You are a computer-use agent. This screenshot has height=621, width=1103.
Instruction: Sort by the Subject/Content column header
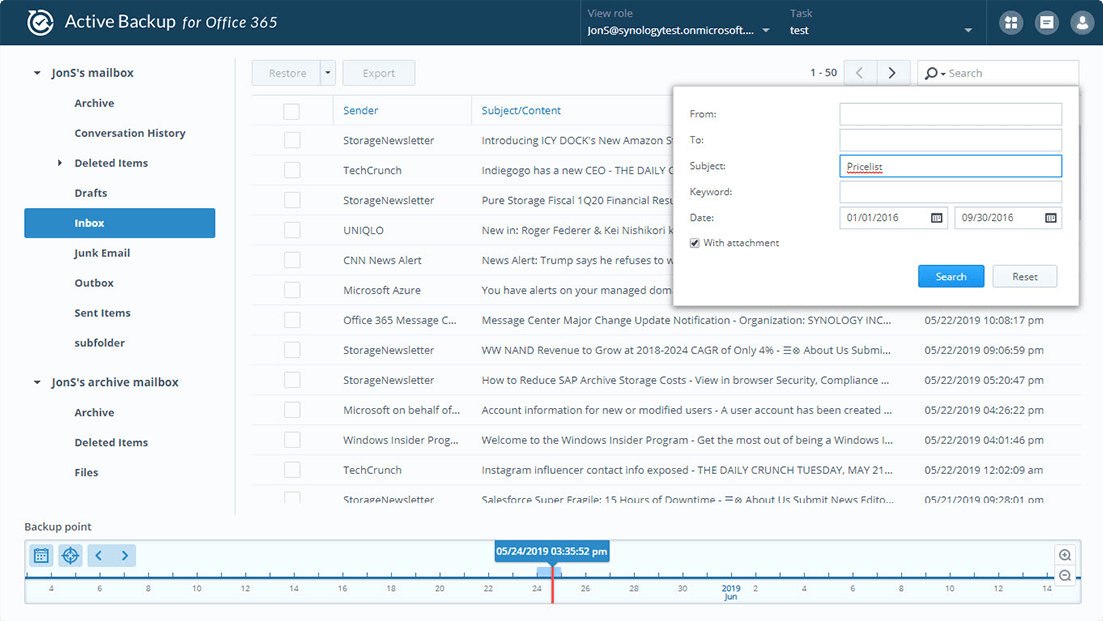(x=521, y=110)
